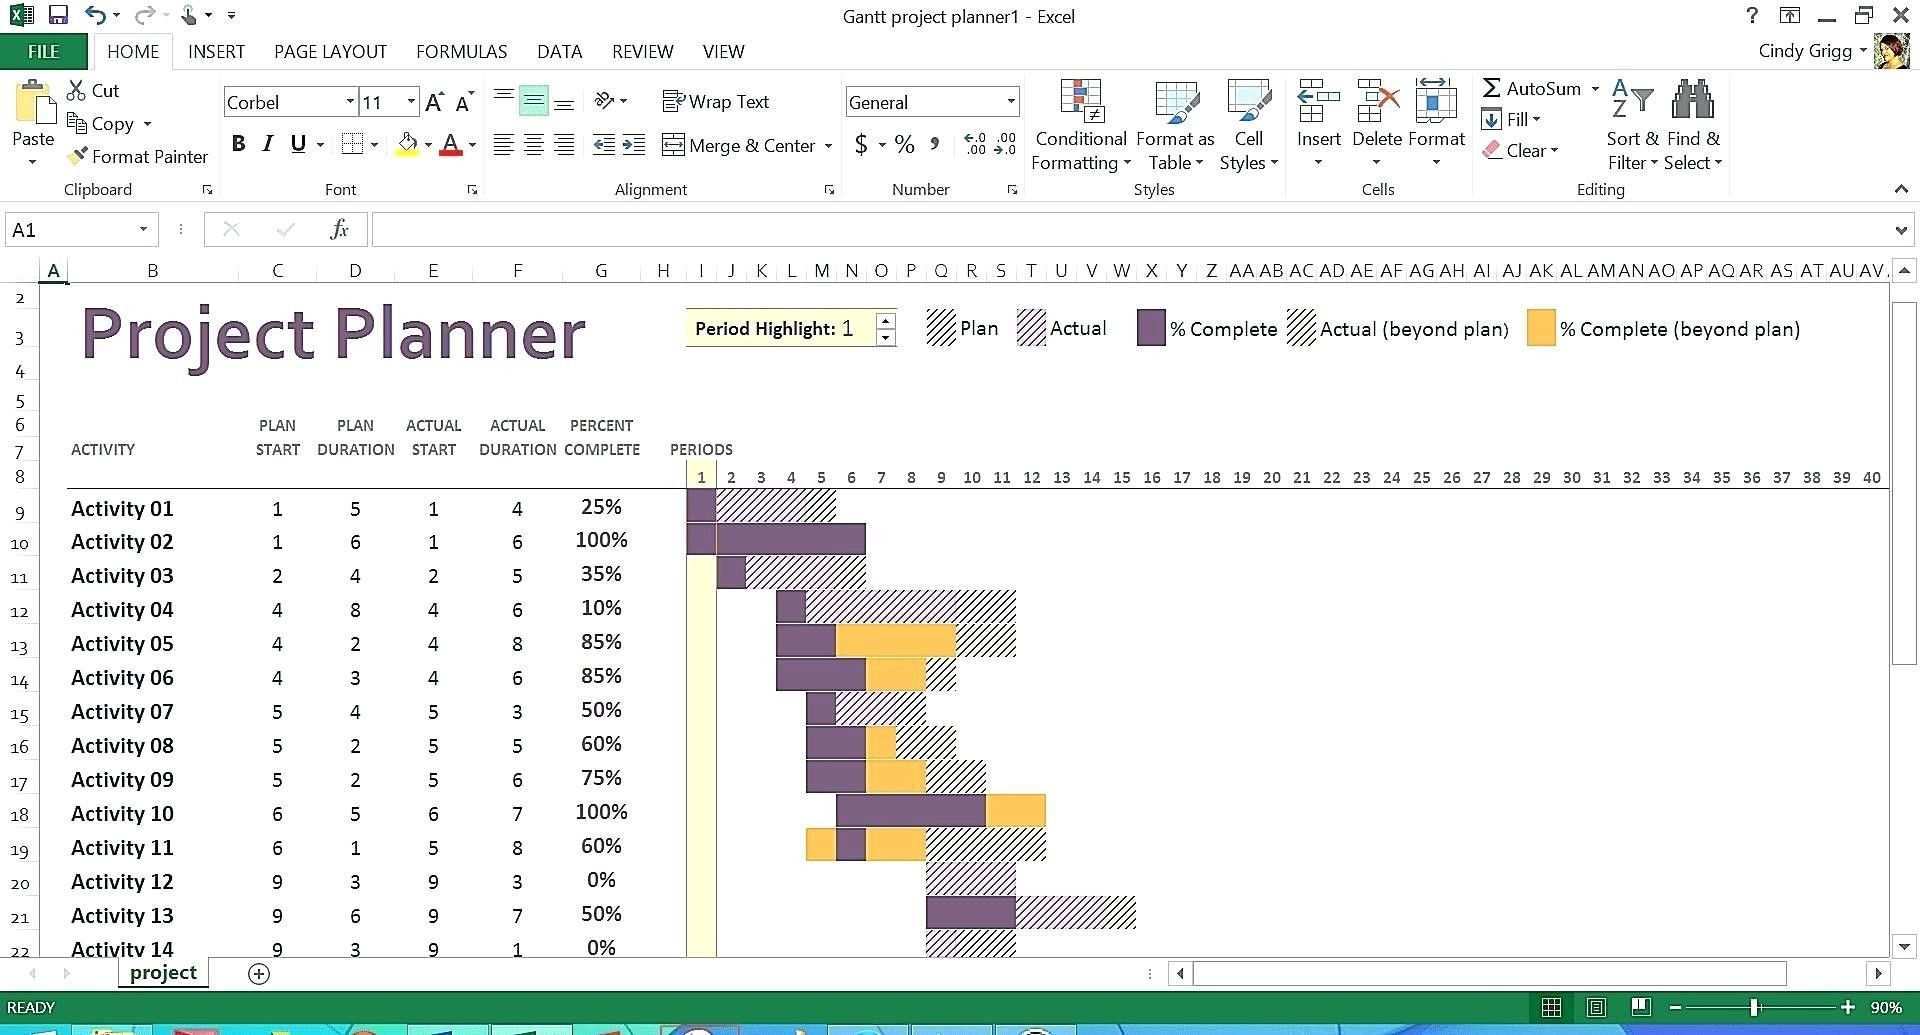Click the Find & Select binoculars icon
1920x1035 pixels.
[1692, 100]
